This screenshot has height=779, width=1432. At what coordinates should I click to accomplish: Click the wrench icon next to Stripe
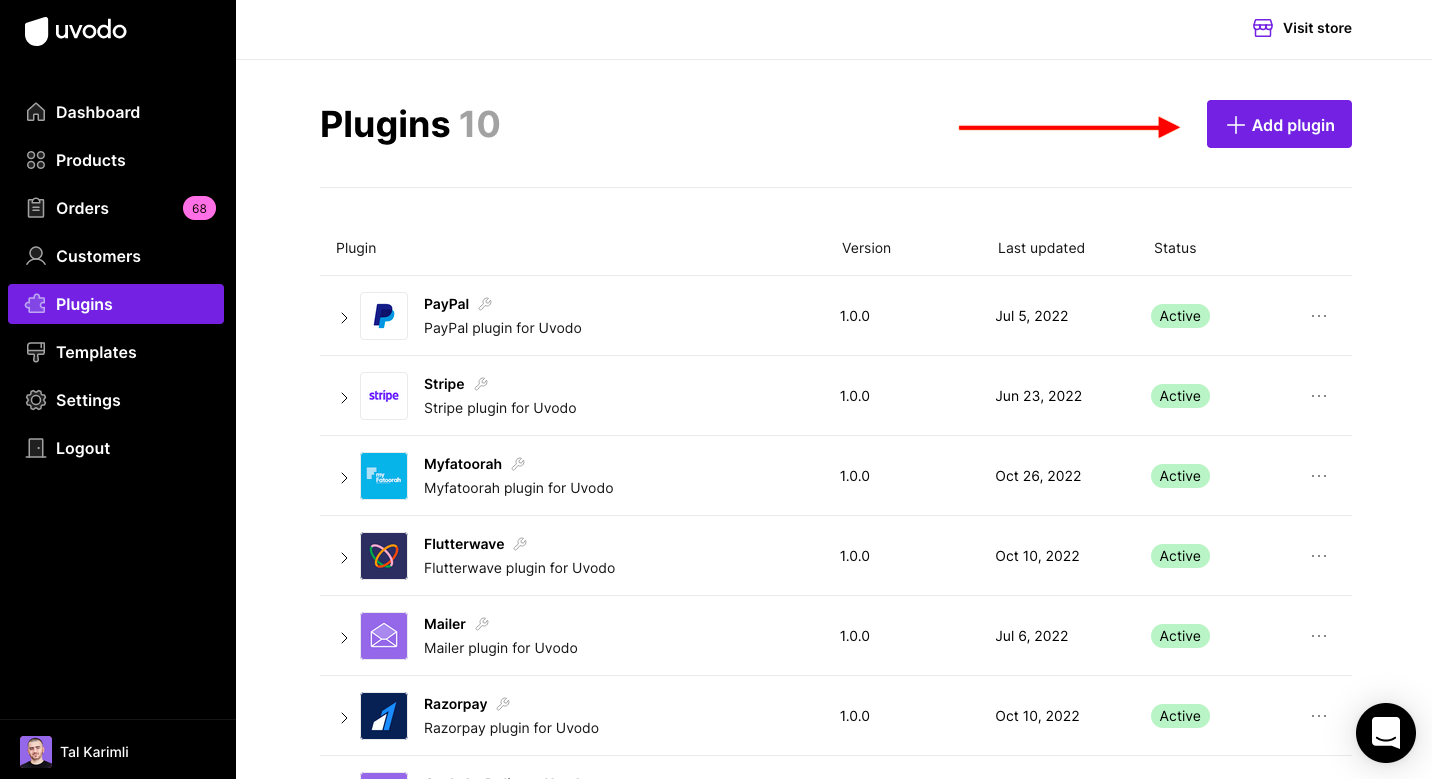click(480, 384)
